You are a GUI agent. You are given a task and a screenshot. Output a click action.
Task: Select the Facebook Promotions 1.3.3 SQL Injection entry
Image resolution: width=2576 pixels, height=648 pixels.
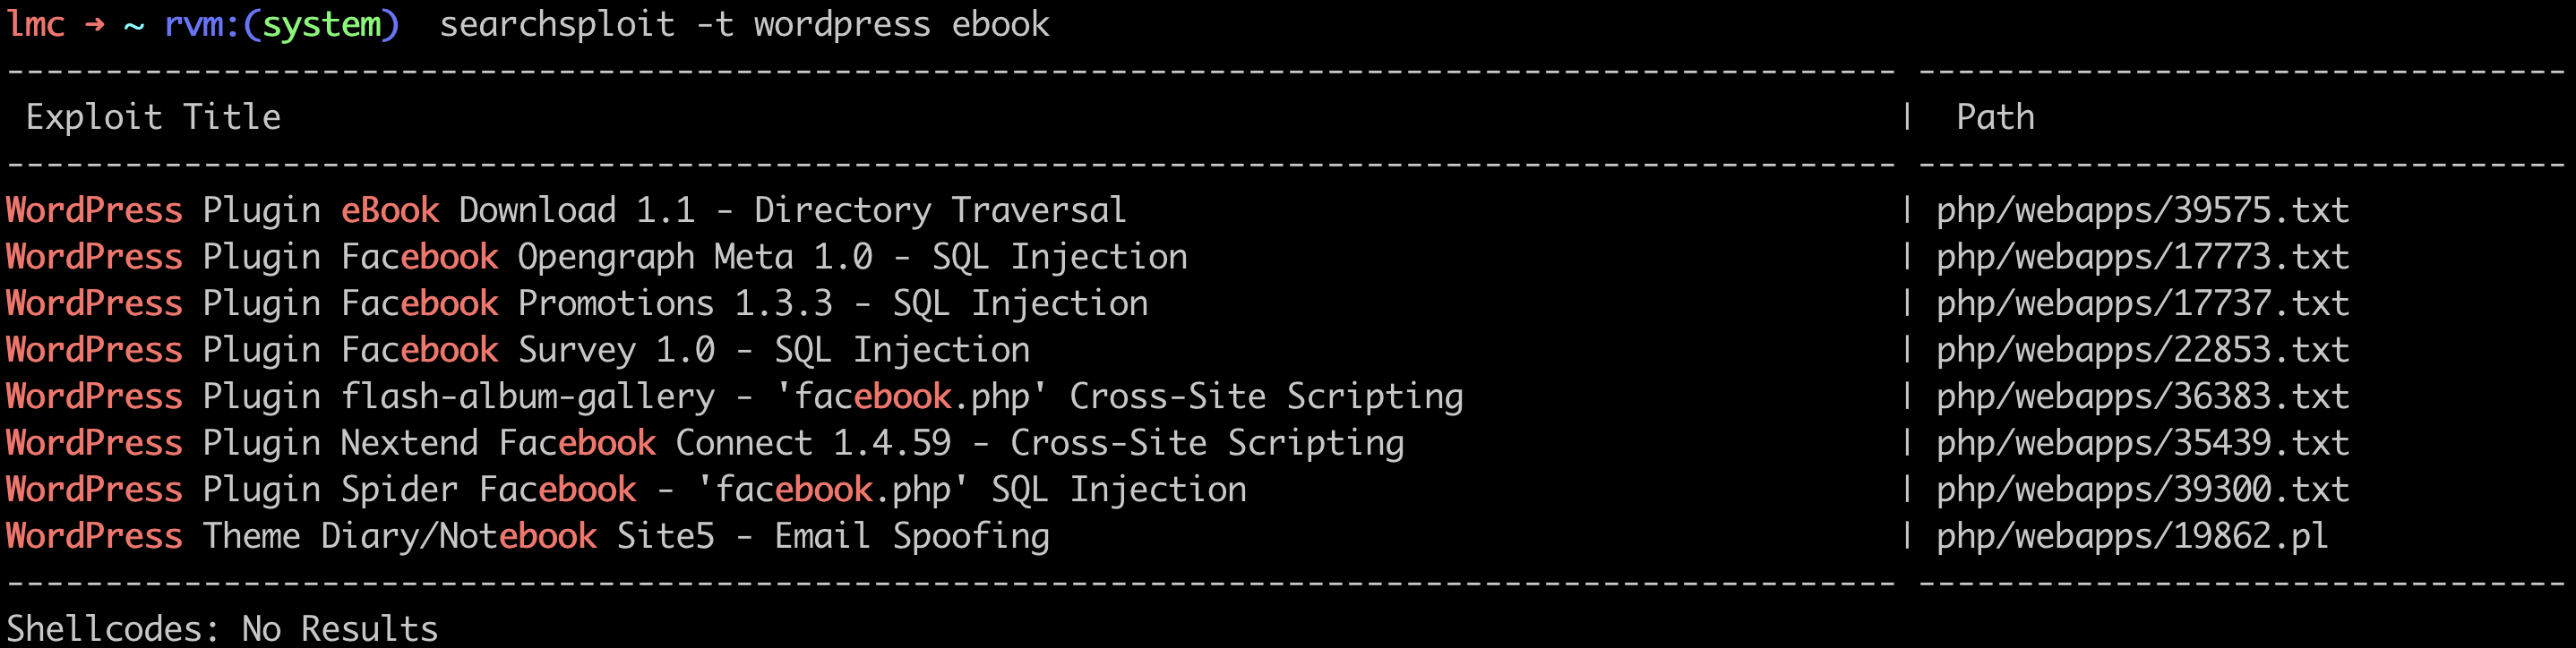tap(577, 303)
